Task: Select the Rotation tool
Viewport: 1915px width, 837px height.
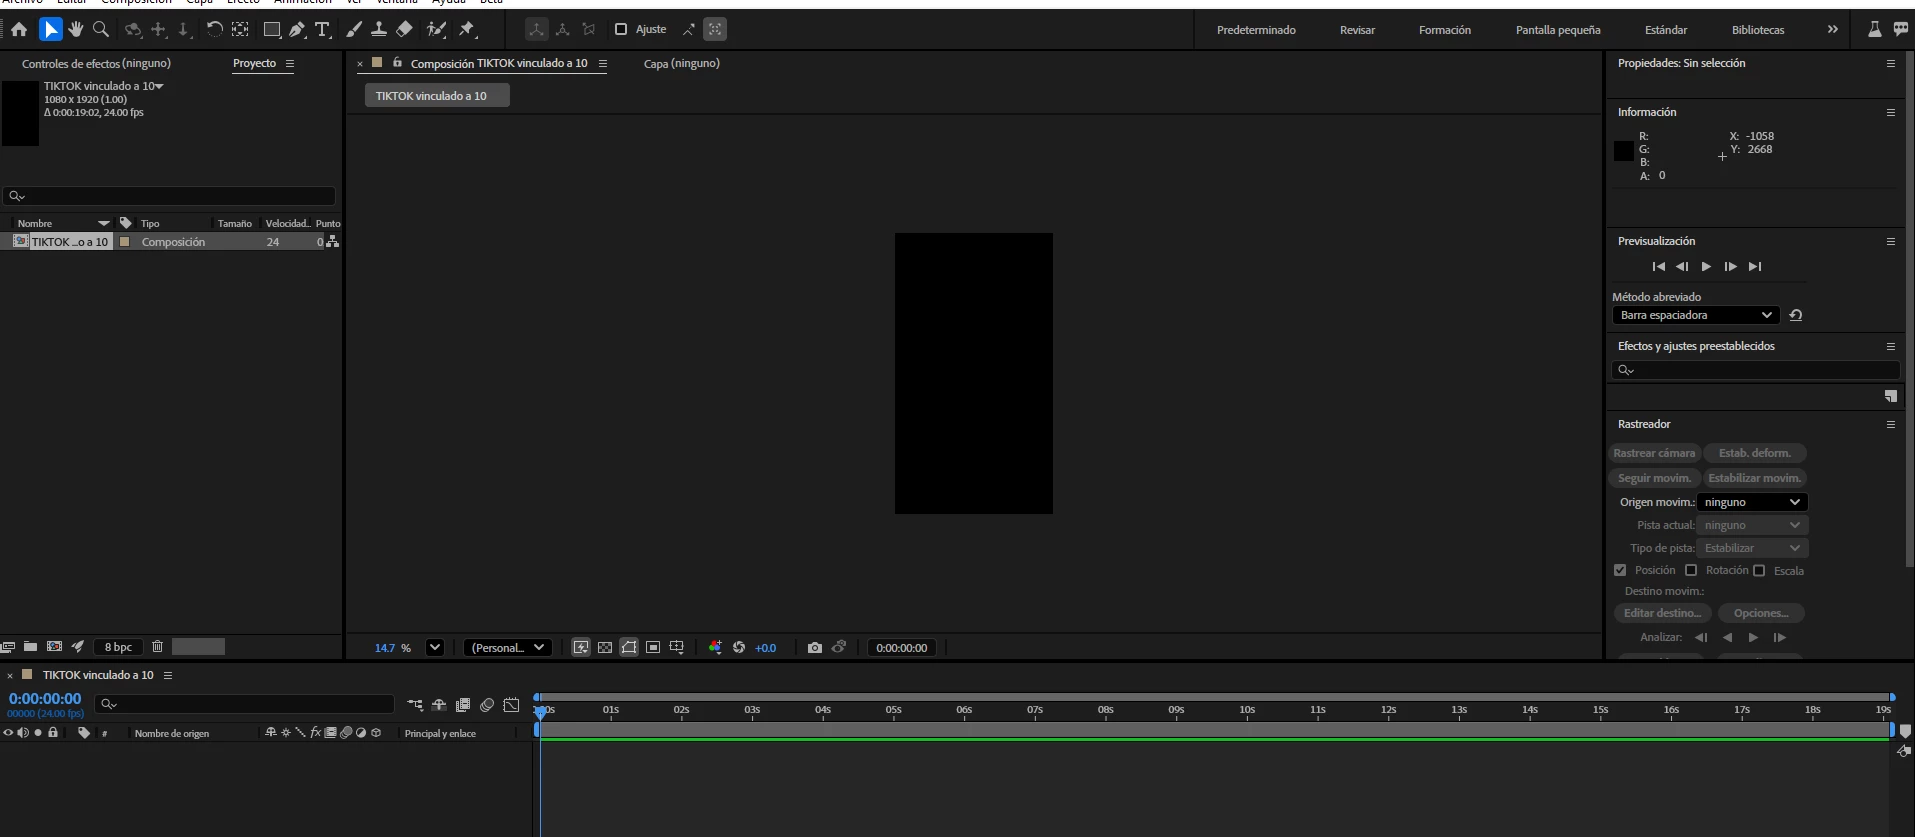Action: (x=214, y=30)
